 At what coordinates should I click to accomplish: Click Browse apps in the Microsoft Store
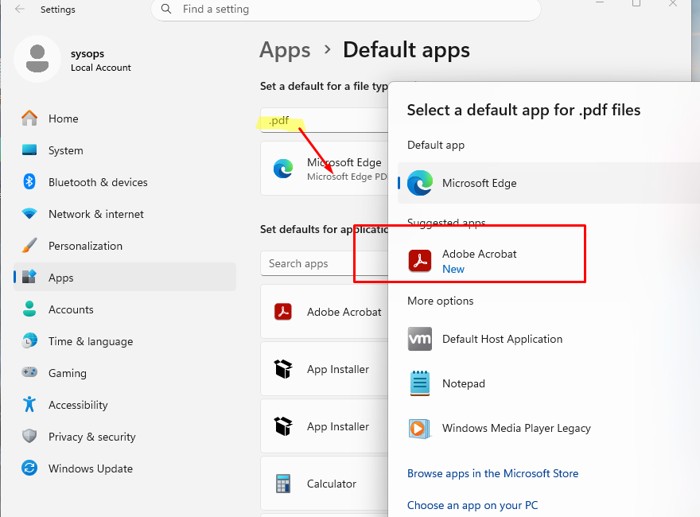coord(492,473)
